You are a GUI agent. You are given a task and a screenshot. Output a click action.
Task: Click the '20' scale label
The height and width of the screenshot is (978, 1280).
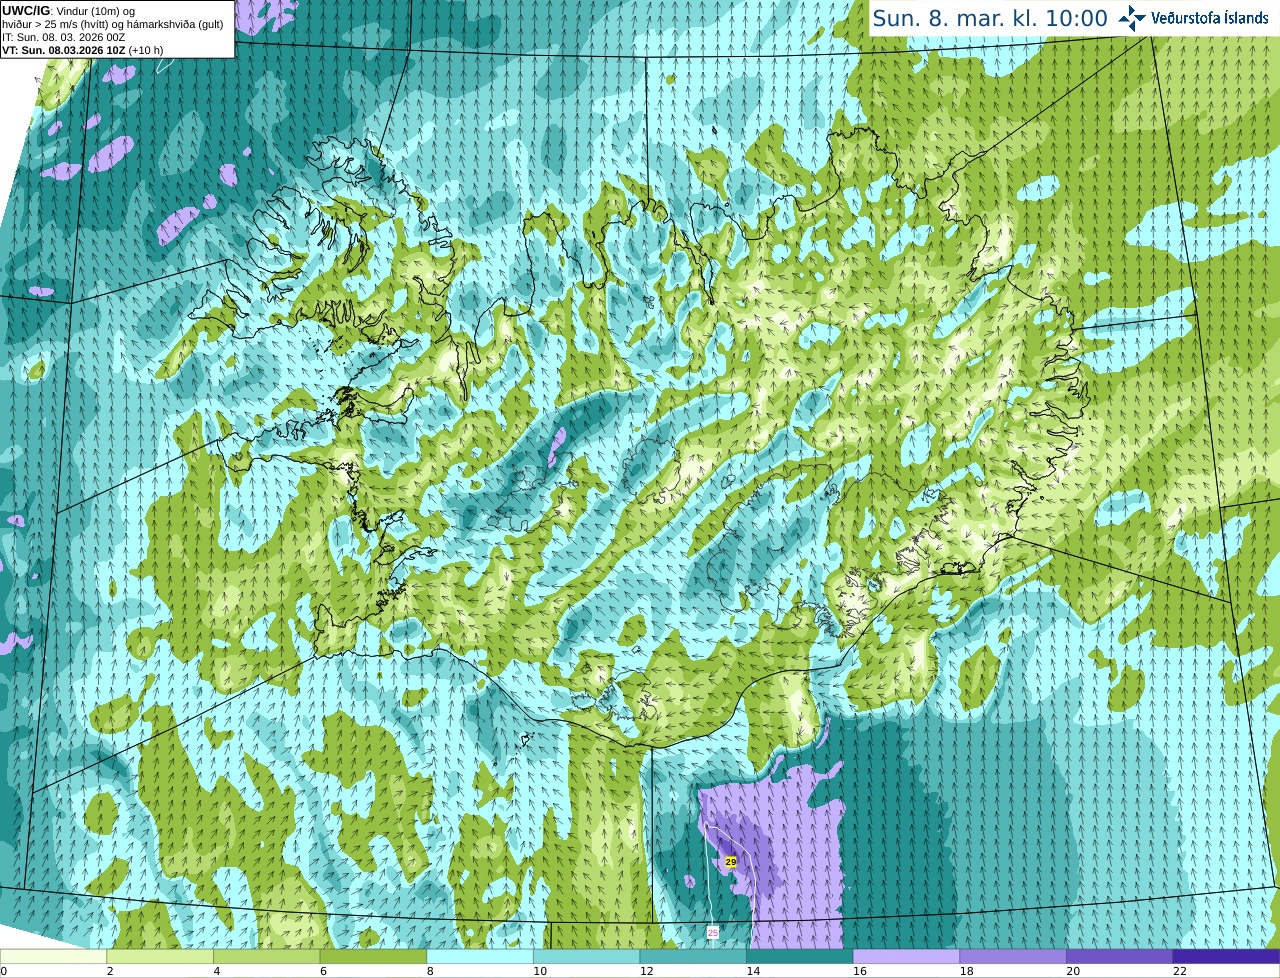pyautogui.click(x=1073, y=971)
